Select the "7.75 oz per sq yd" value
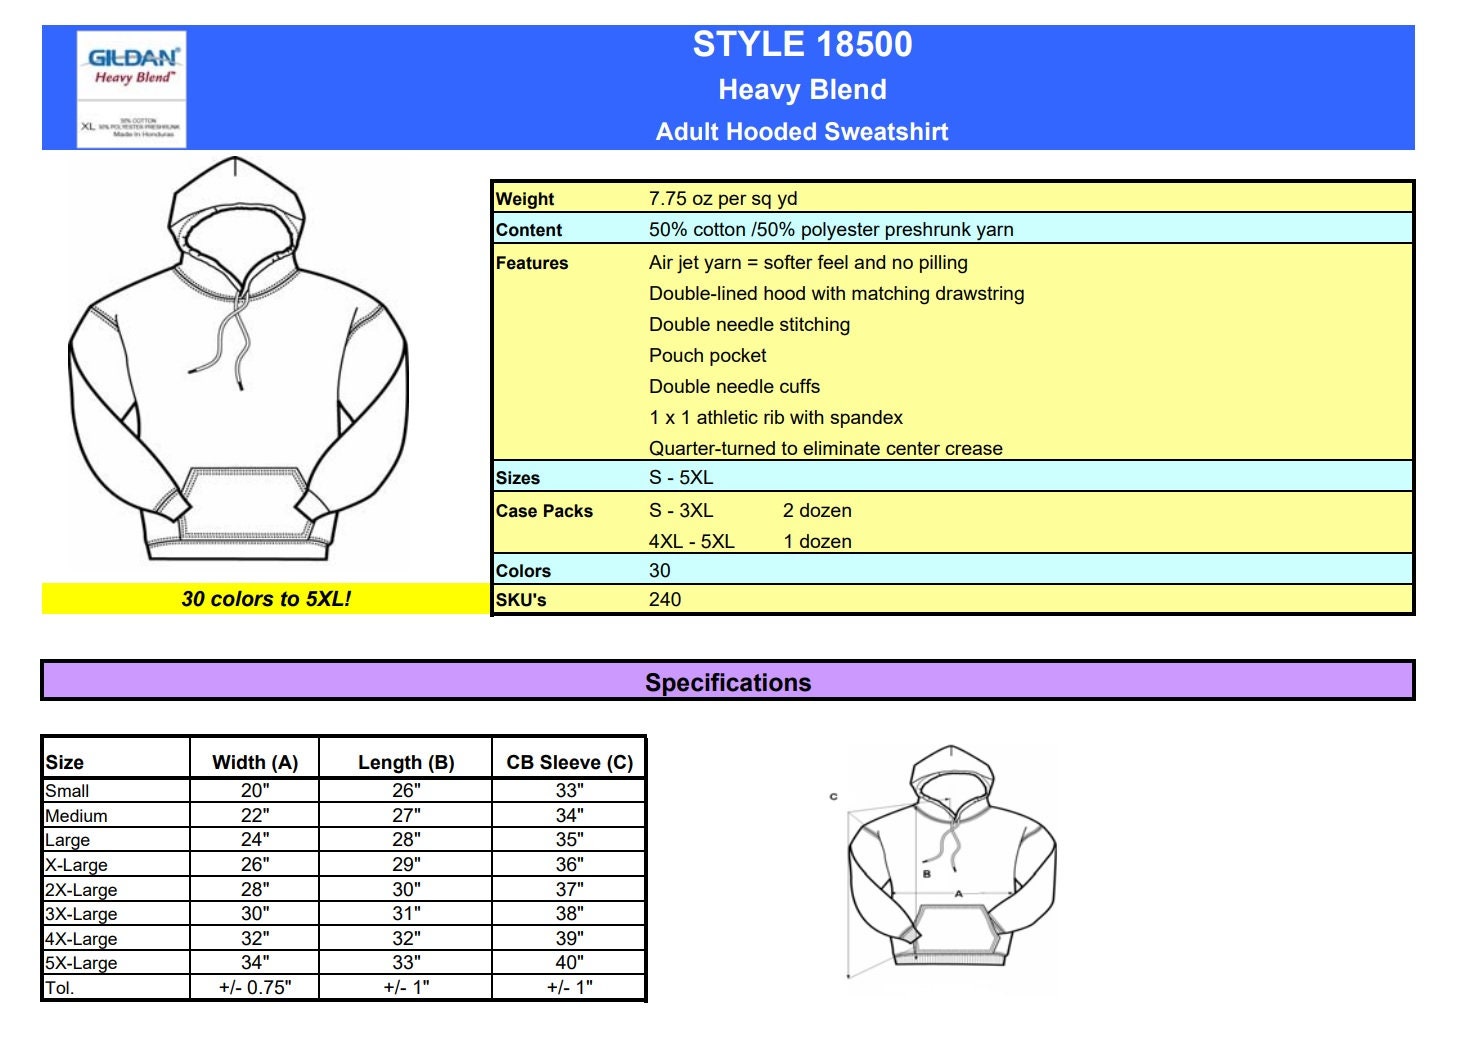Image resolution: width=1459 pixels, height=1055 pixels. (723, 198)
